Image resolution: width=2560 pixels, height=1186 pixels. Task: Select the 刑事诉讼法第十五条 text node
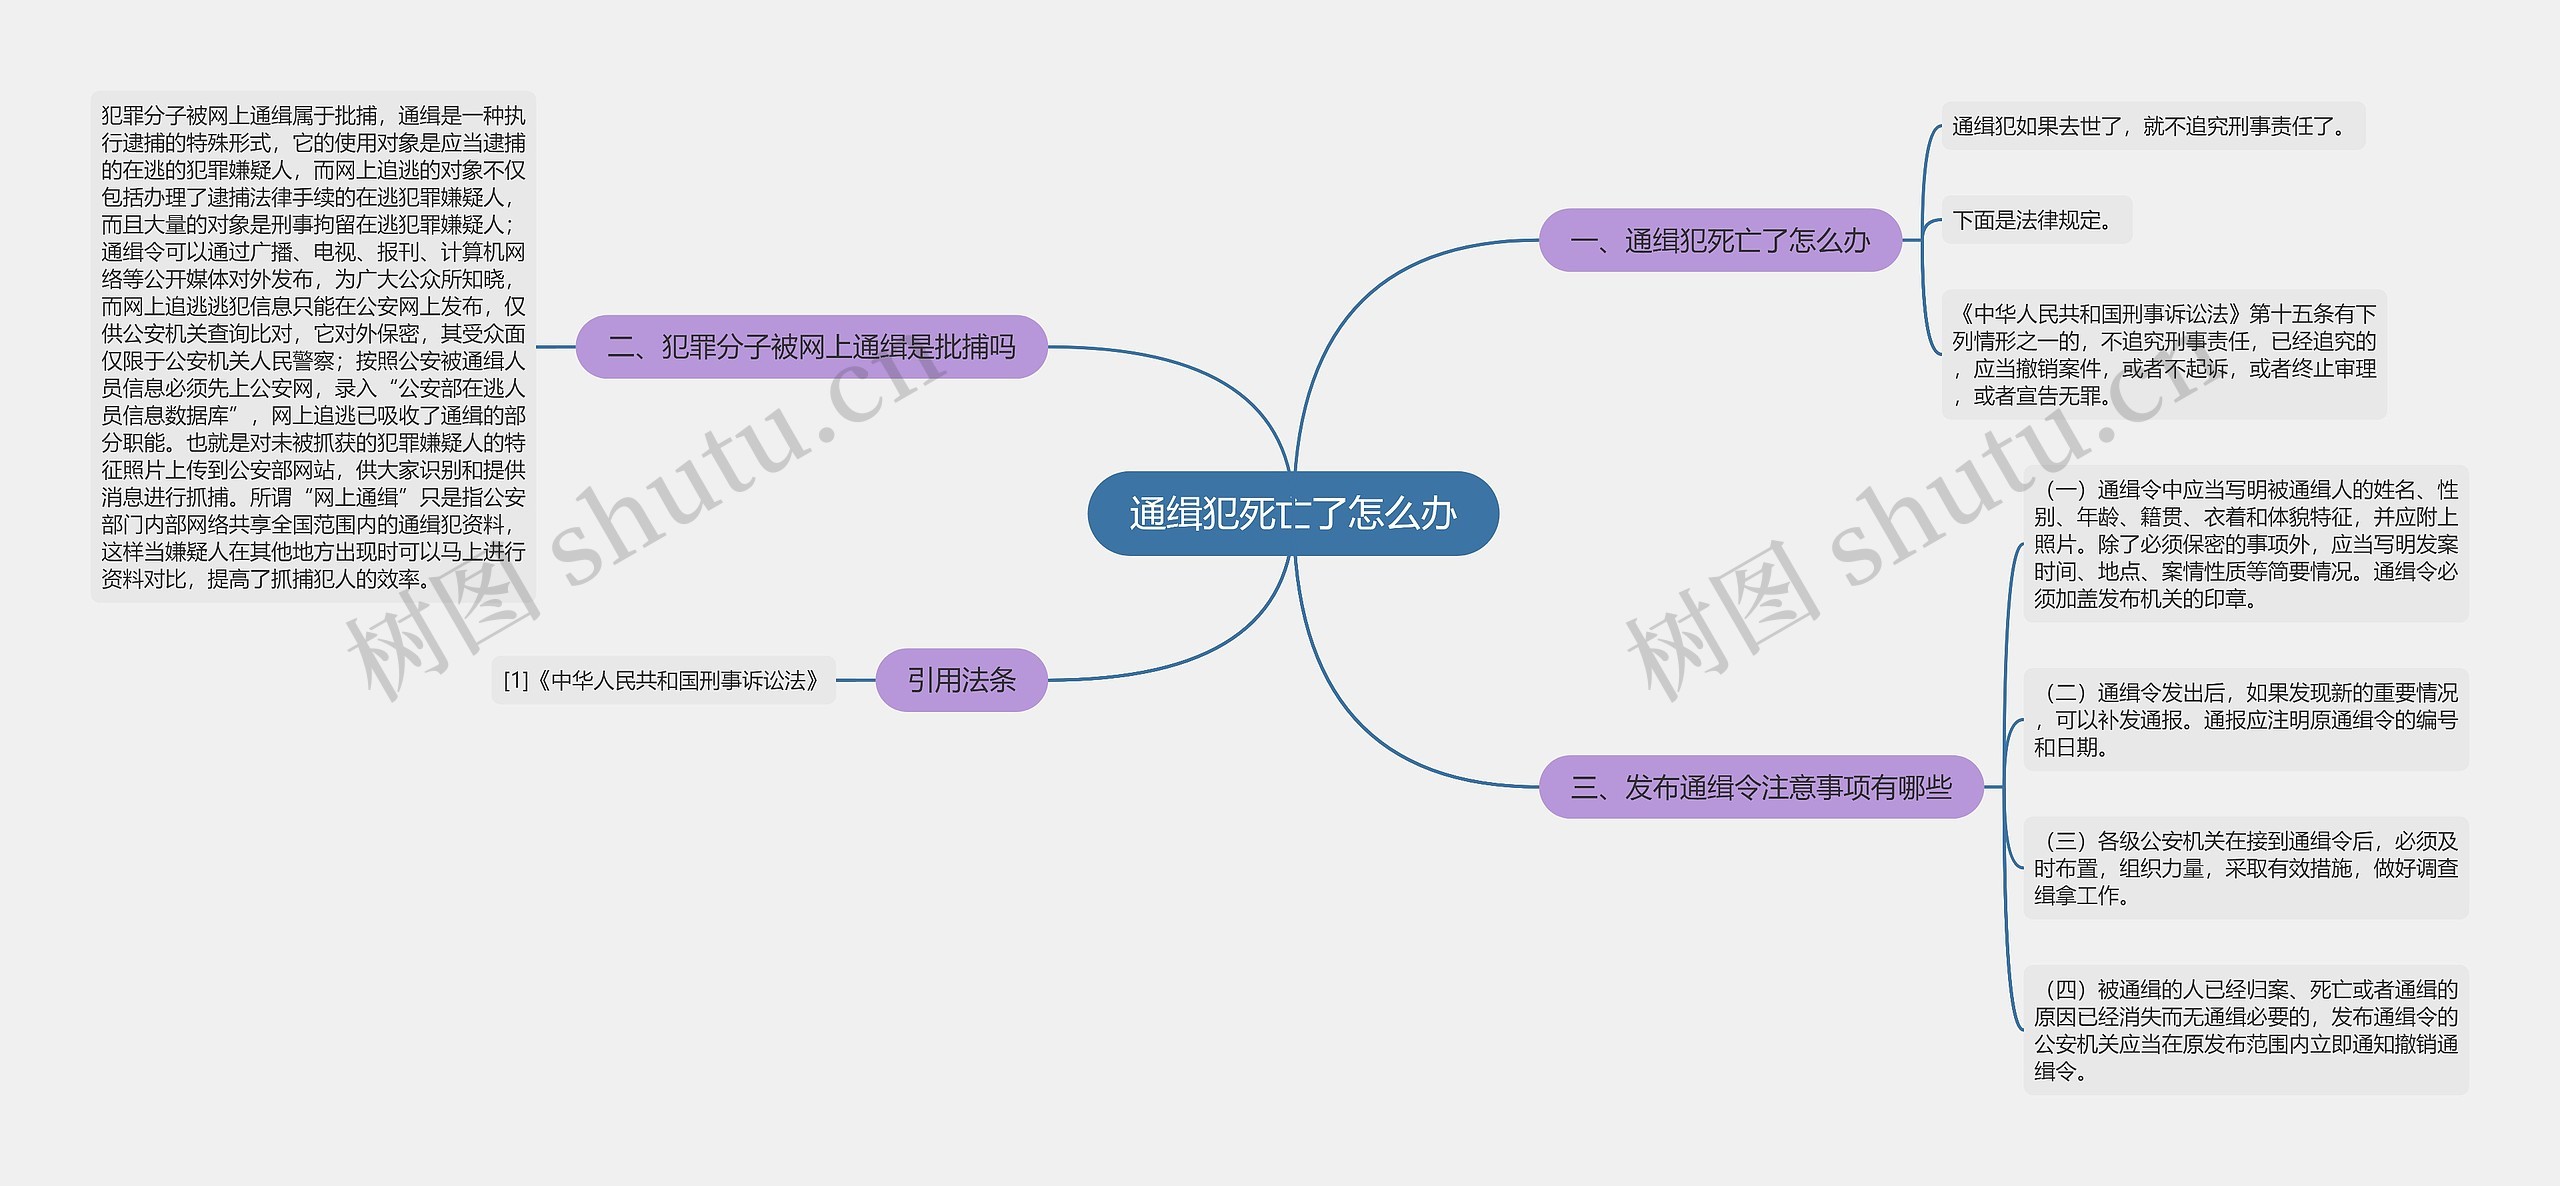pyautogui.click(x=2163, y=354)
